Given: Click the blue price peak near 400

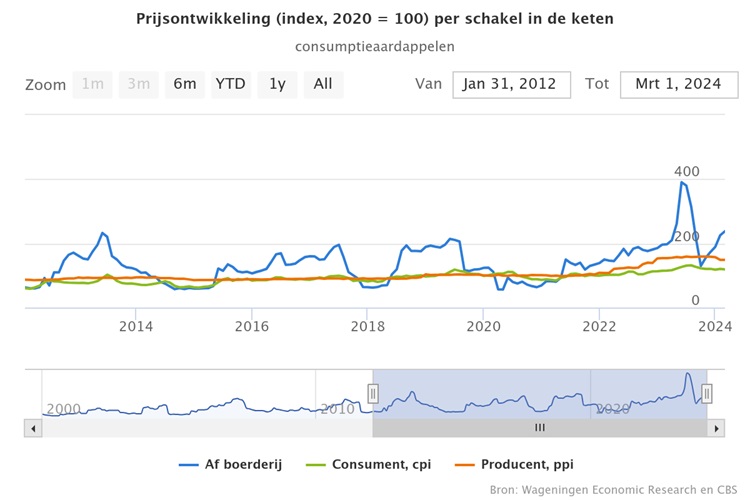Looking at the screenshot, I should coord(682,182).
